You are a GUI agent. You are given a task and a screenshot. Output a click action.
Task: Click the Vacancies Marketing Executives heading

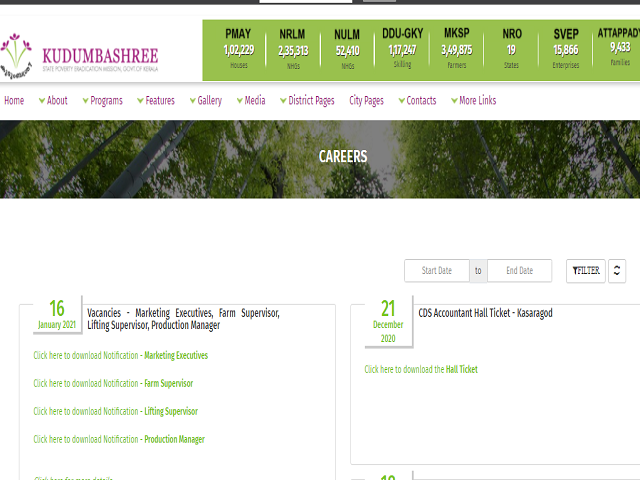183,319
